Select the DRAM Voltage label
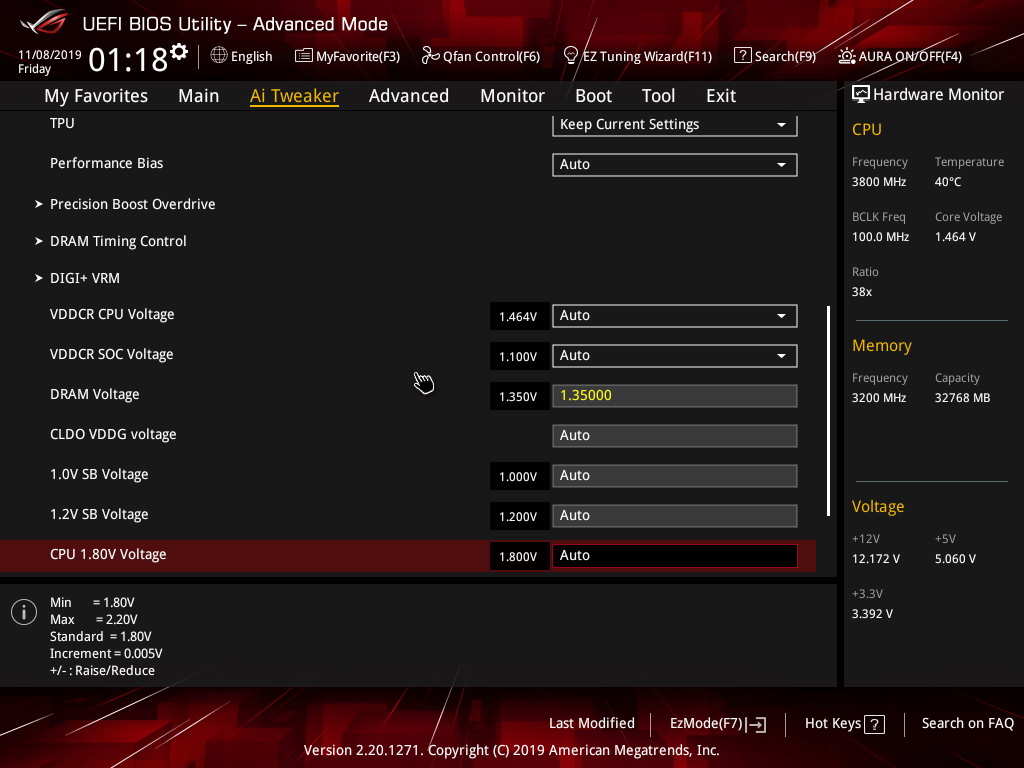The width and height of the screenshot is (1024, 768). [x=95, y=394]
